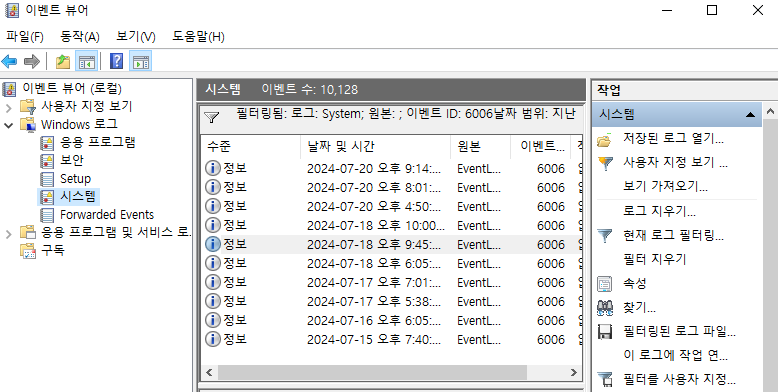Viewport: 778px width, 392px height.
Task: Click the info icon of the 2024-07-15 event row
Action: tap(212, 339)
